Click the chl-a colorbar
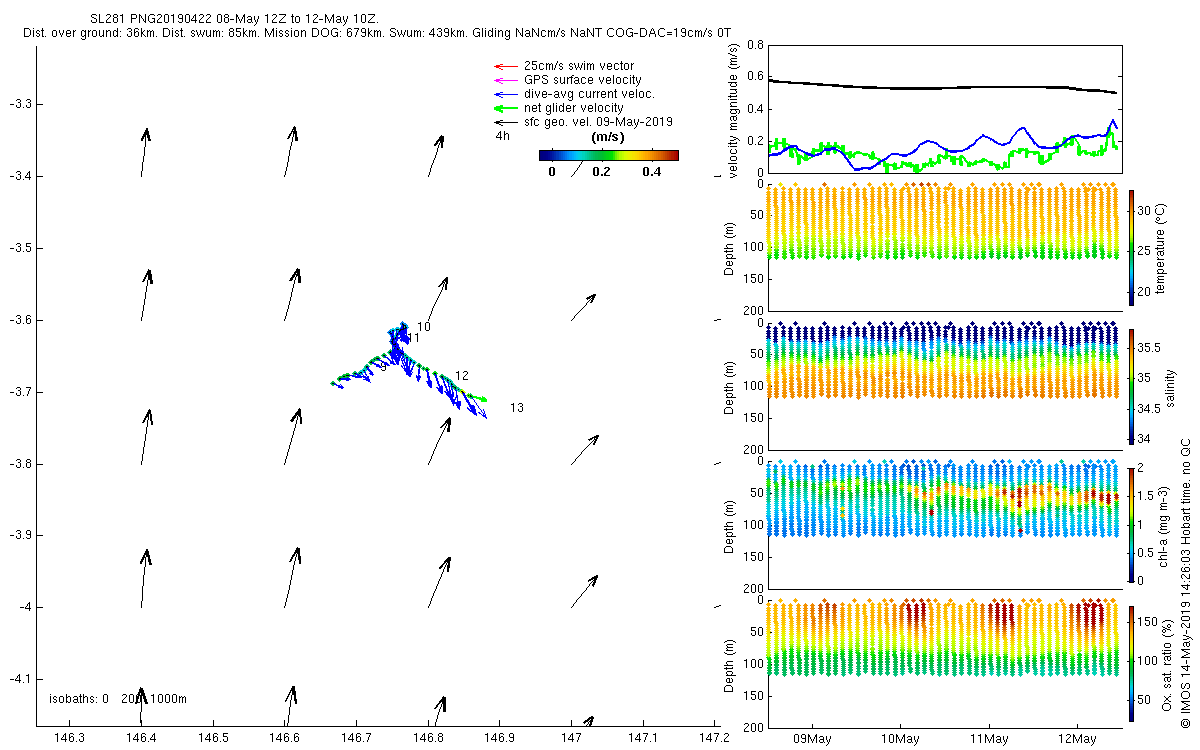The height and width of the screenshot is (750, 1200). pyautogui.click(x=1131, y=524)
